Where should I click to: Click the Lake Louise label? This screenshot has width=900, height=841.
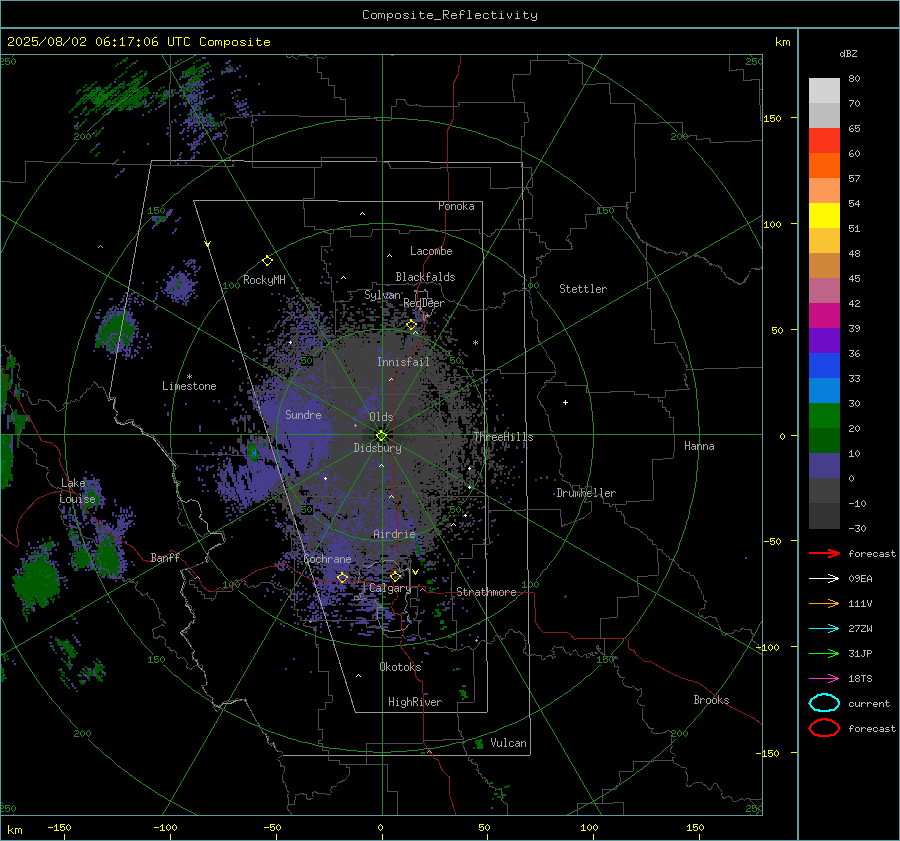click(x=77, y=491)
